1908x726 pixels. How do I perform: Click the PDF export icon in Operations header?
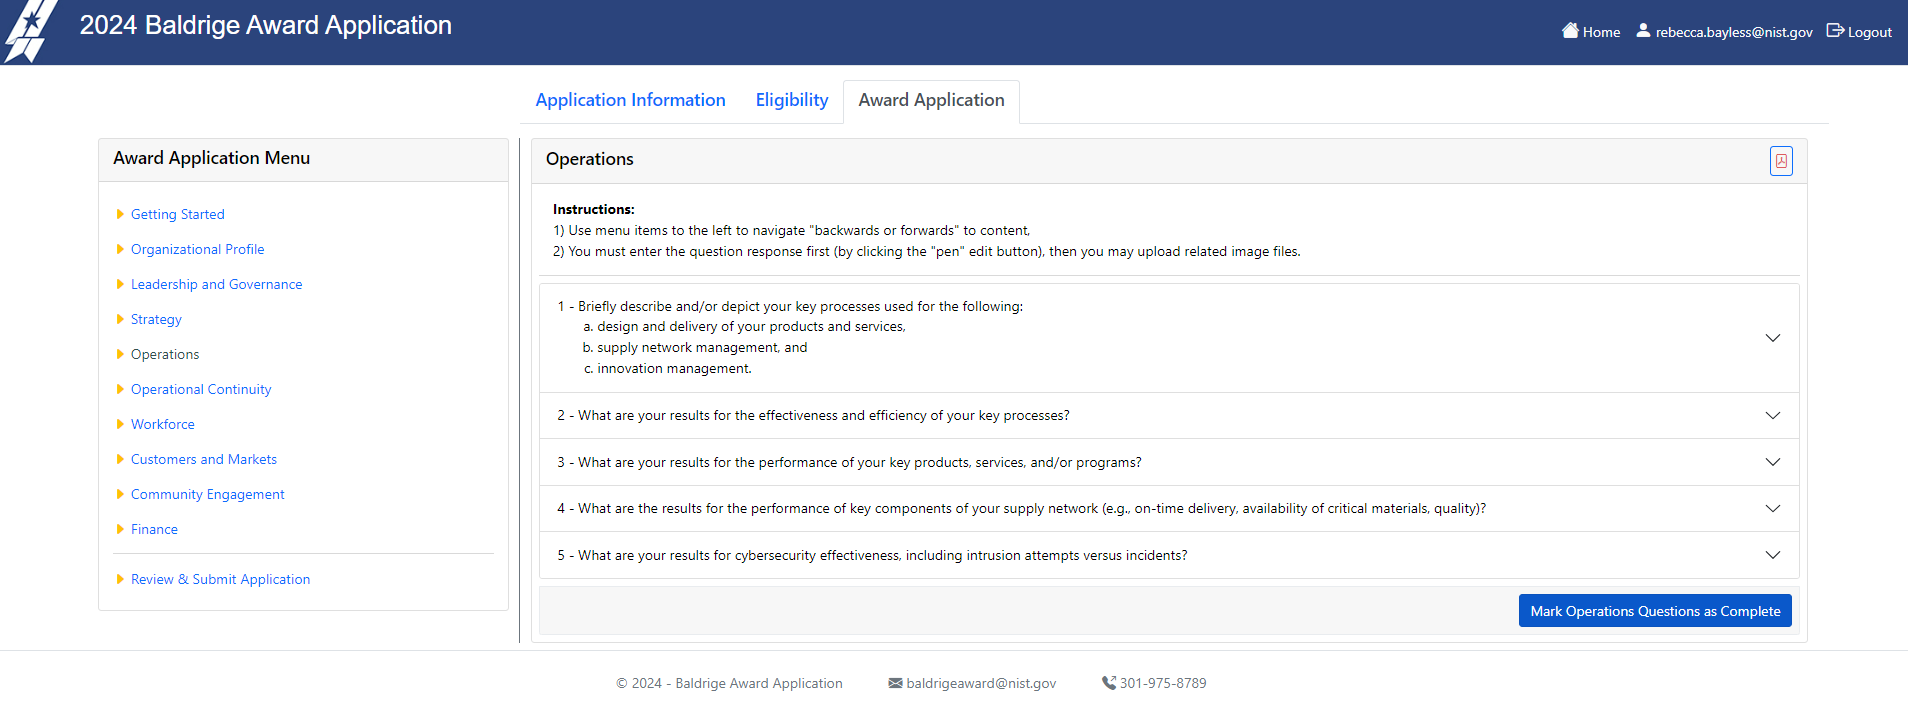coord(1781,161)
